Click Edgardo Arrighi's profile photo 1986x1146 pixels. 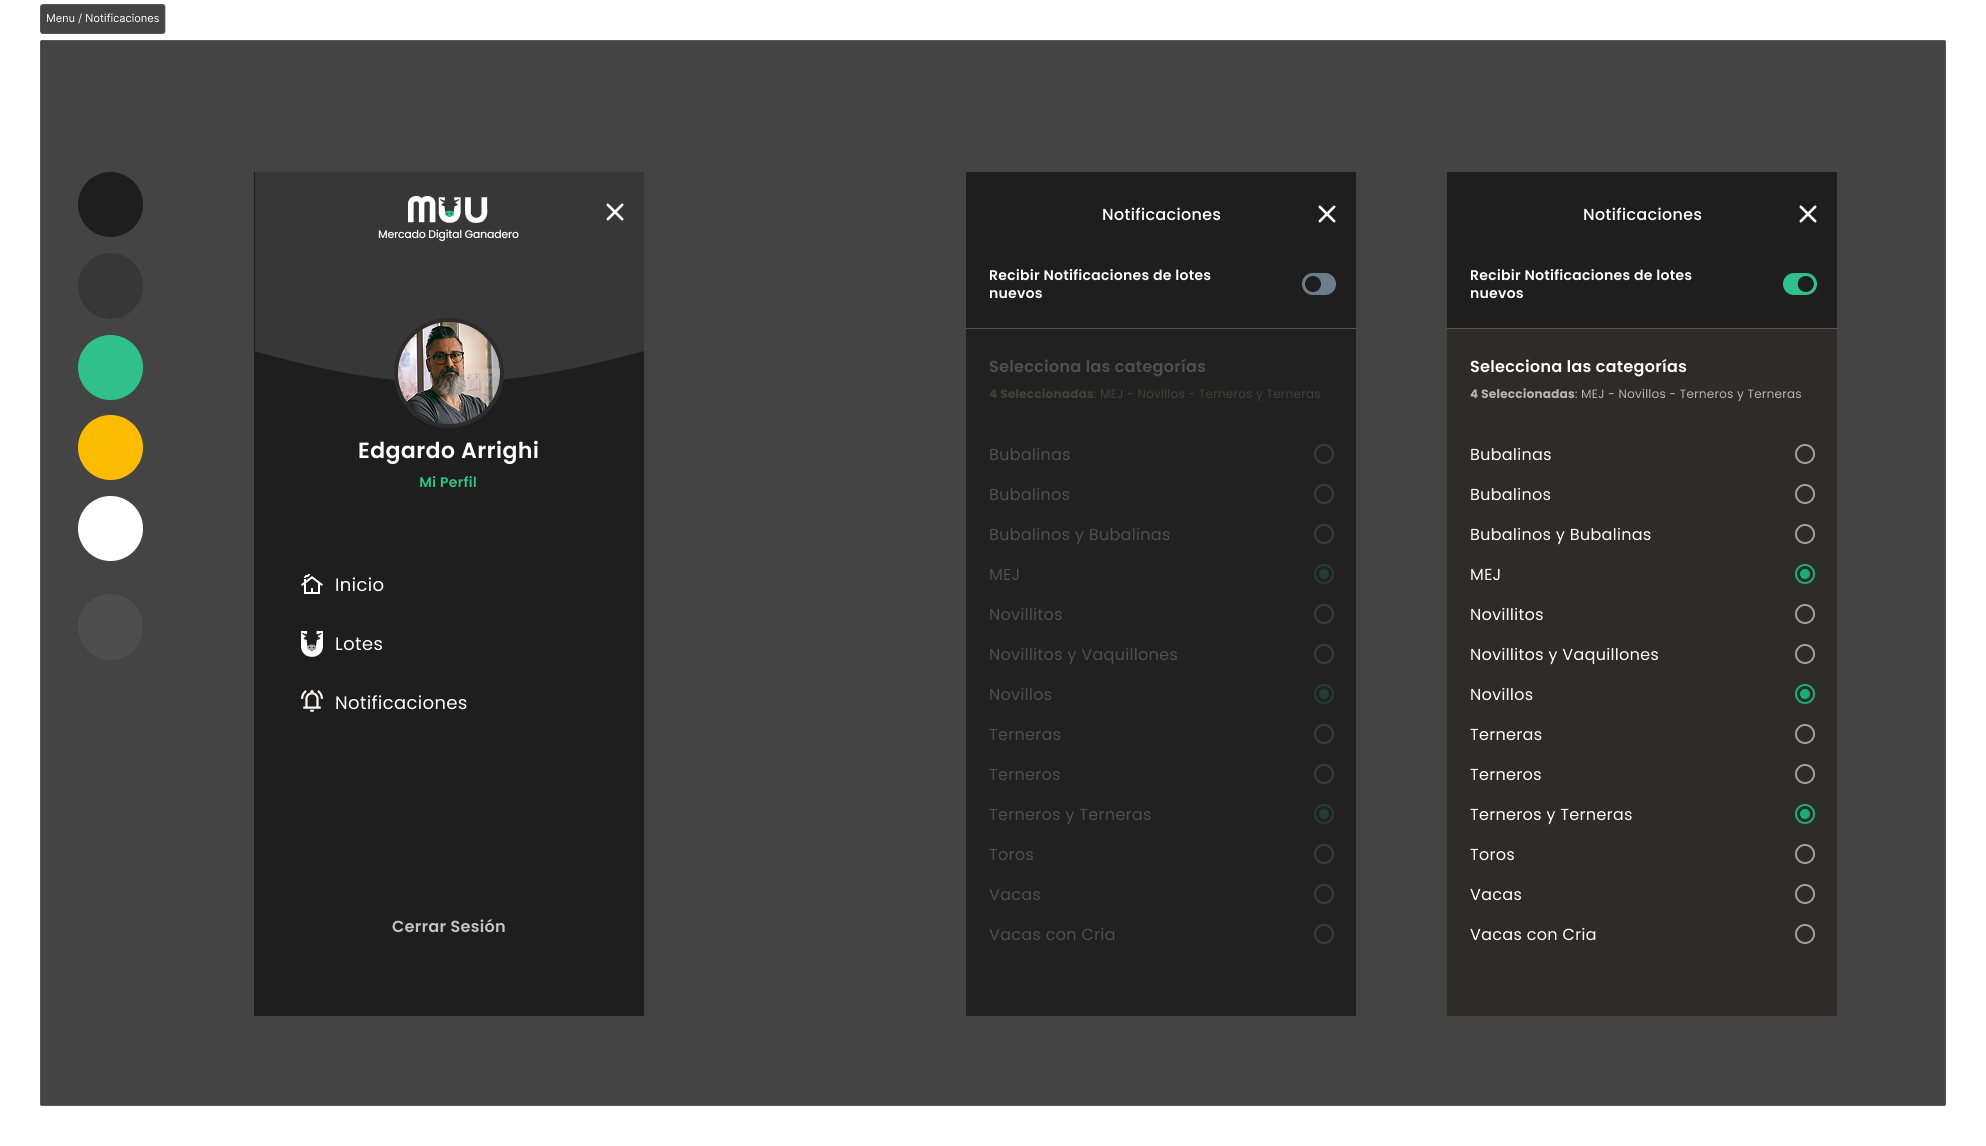tap(448, 372)
